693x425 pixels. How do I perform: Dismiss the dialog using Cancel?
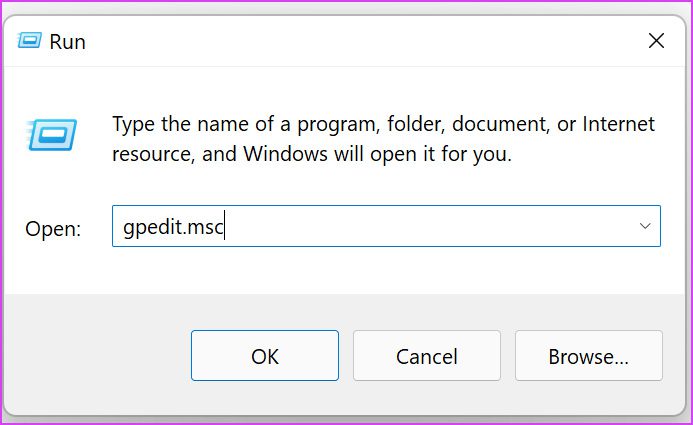(x=426, y=356)
